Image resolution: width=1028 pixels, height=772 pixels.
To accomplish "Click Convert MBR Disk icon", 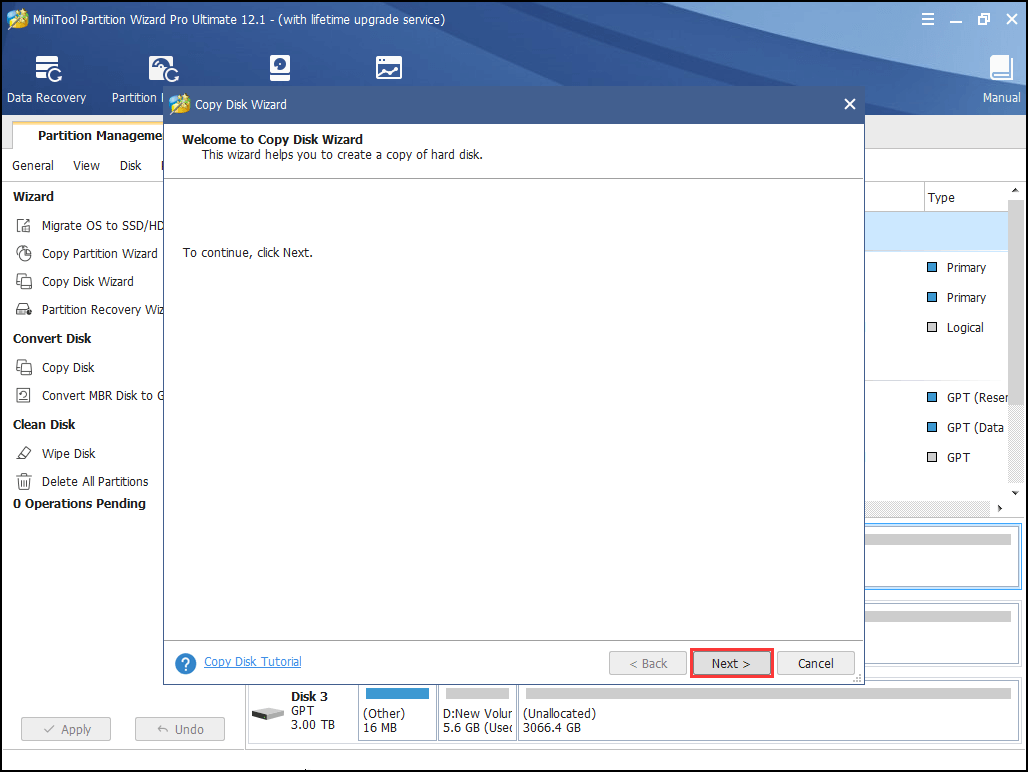I will tap(24, 396).
